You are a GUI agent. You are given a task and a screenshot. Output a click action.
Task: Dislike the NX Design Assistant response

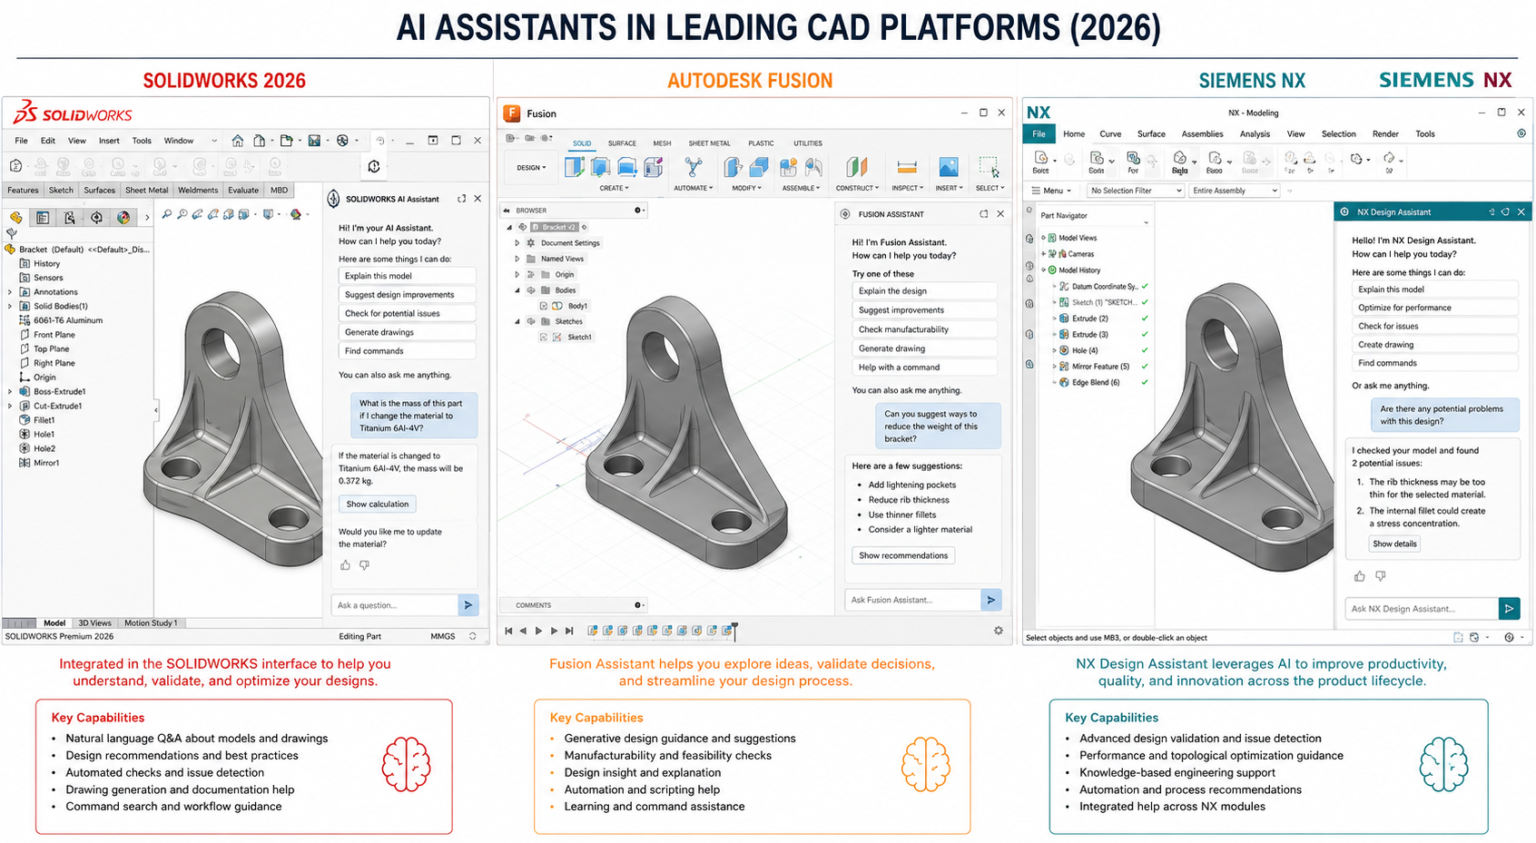1380,577
